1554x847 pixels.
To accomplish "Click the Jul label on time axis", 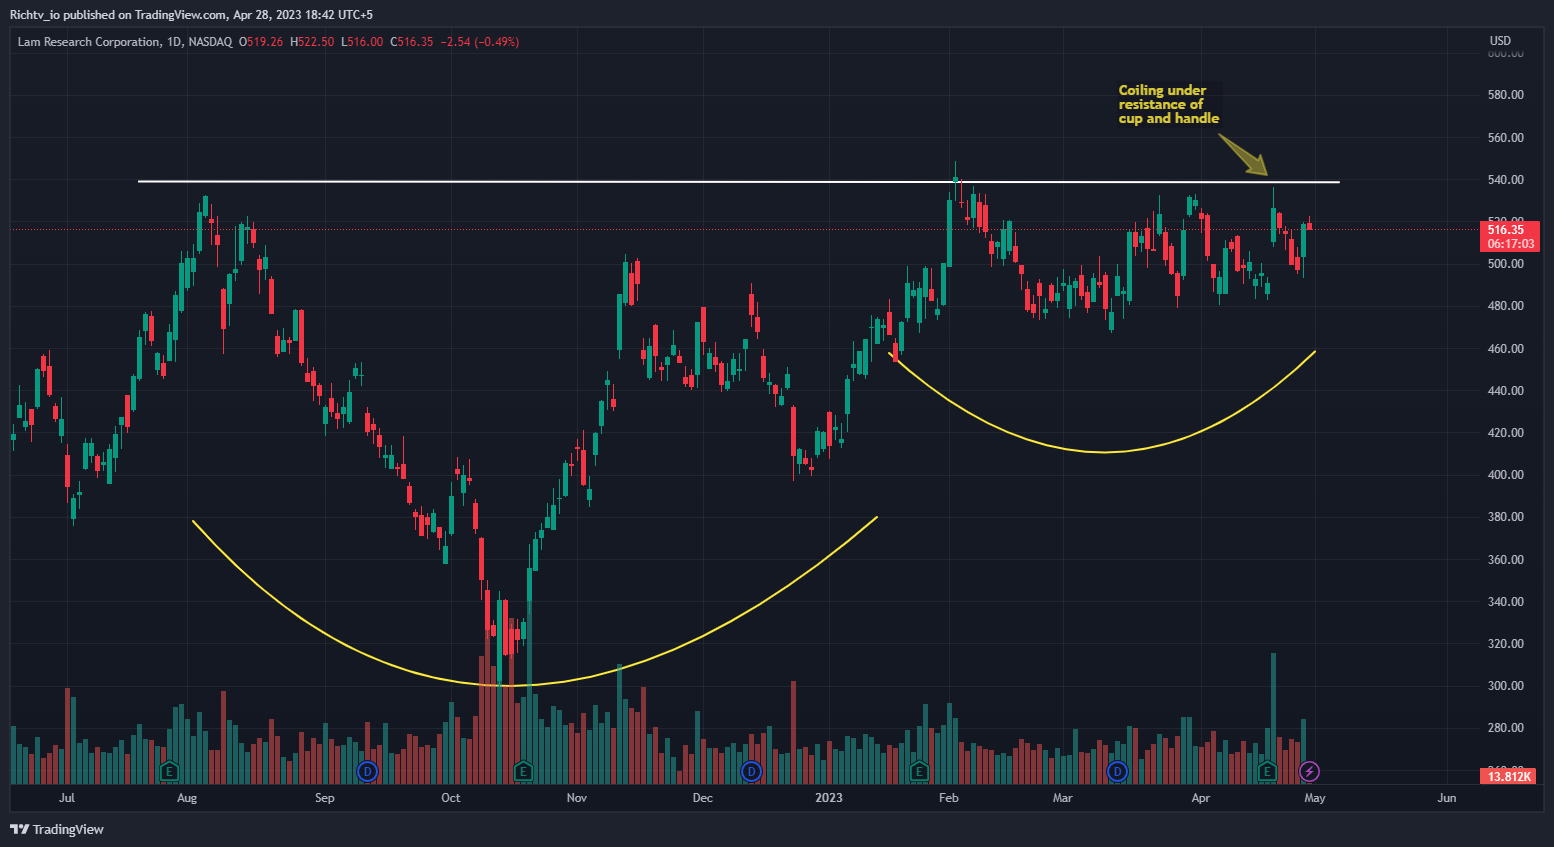I will (67, 798).
